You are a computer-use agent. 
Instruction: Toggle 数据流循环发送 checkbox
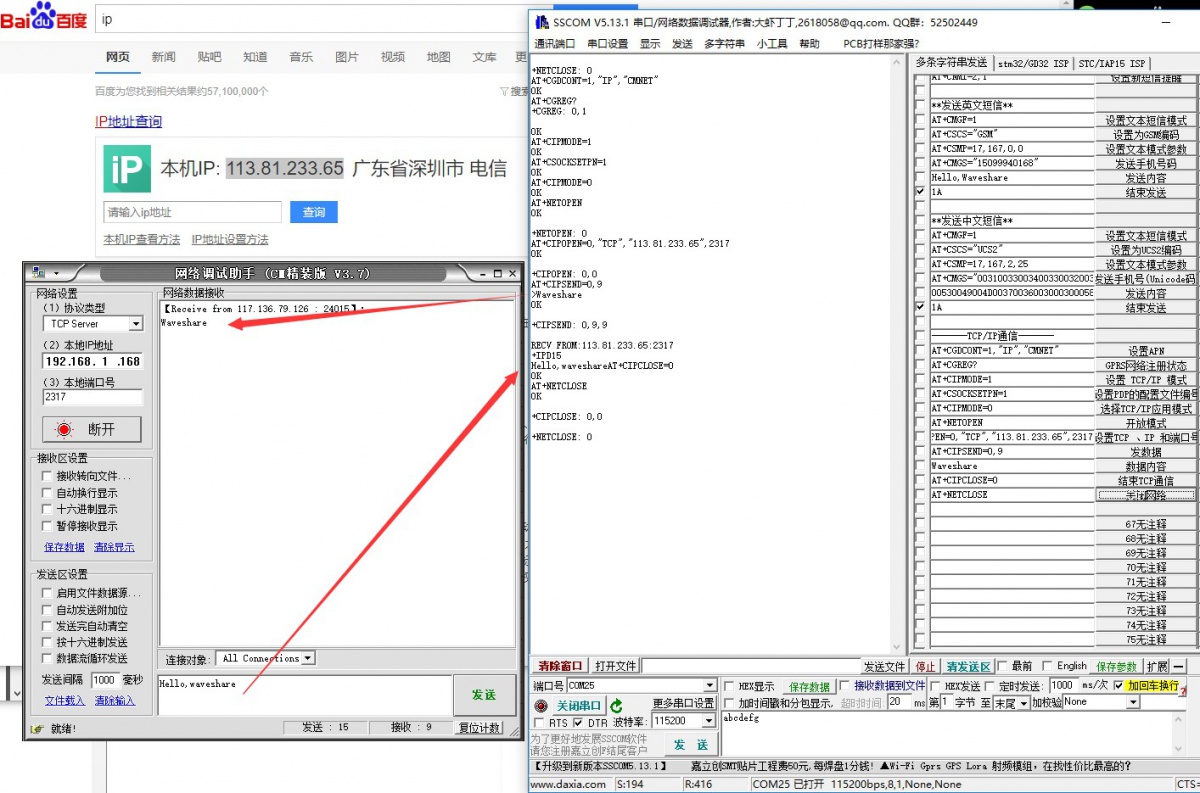[x=46, y=659]
